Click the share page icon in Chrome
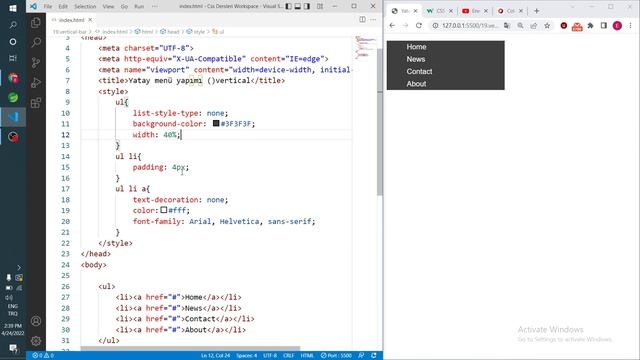The width and height of the screenshot is (640, 360). click(x=533, y=25)
